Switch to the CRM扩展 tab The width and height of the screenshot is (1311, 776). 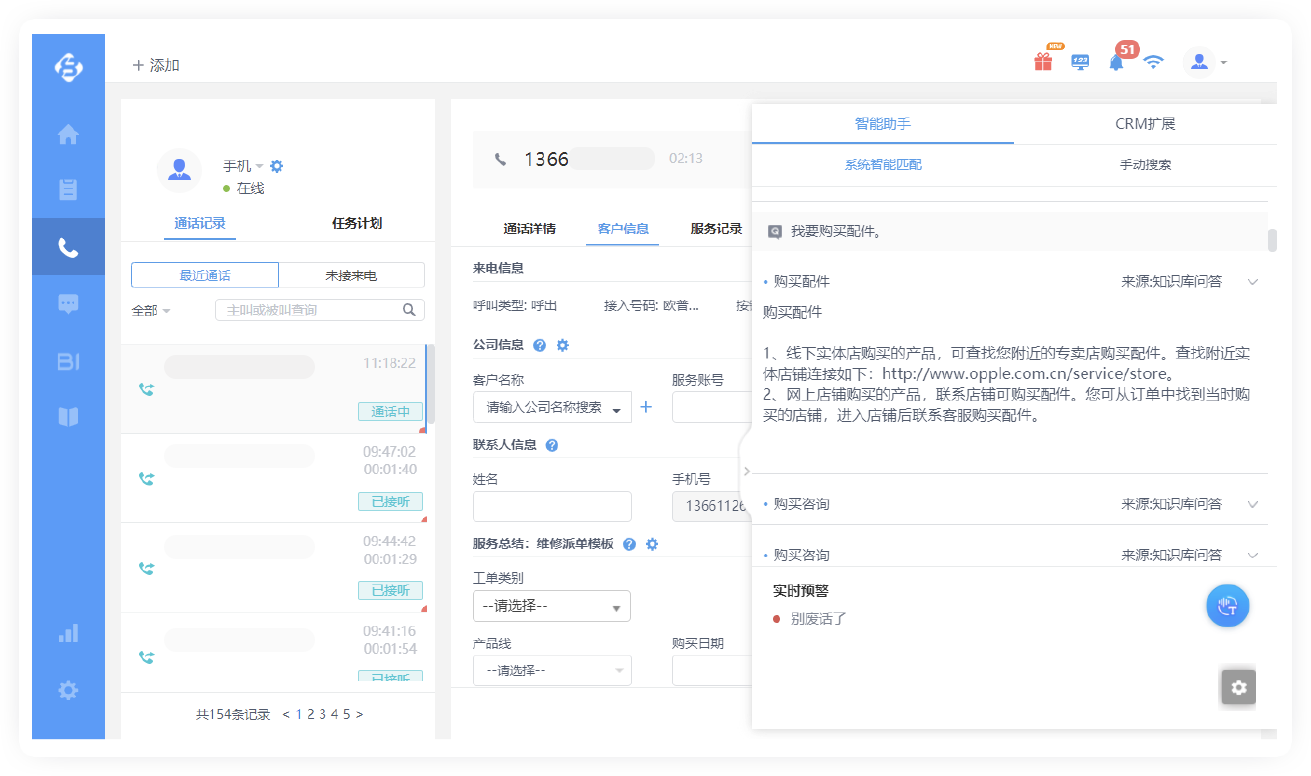coord(1145,124)
